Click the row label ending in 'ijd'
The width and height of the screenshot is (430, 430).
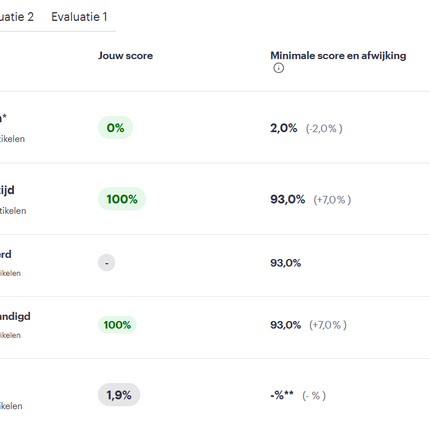[7, 190]
